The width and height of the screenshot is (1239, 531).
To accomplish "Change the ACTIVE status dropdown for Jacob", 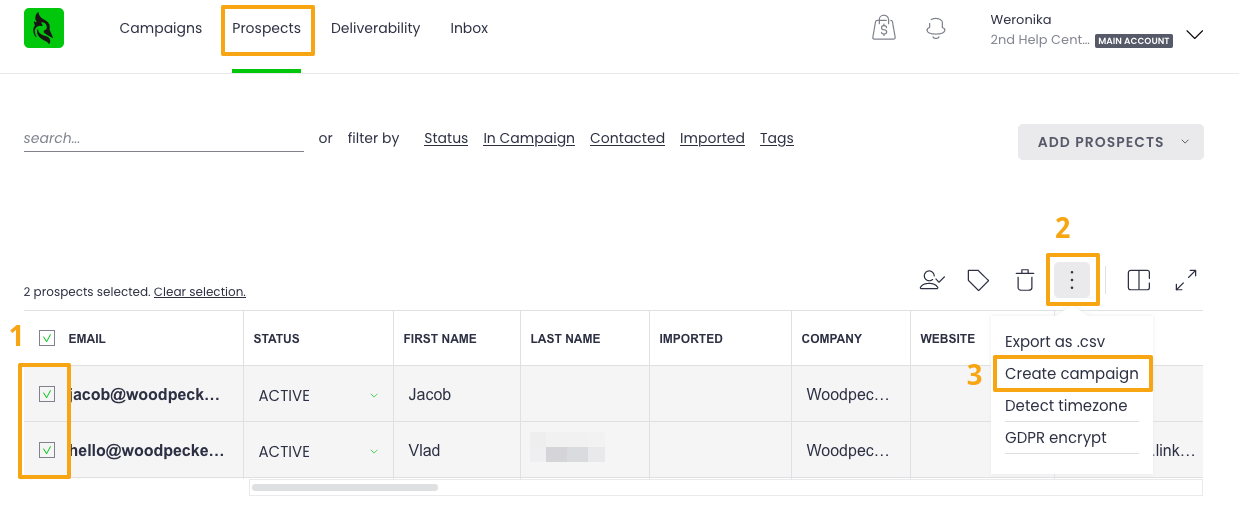I will click(x=318, y=395).
